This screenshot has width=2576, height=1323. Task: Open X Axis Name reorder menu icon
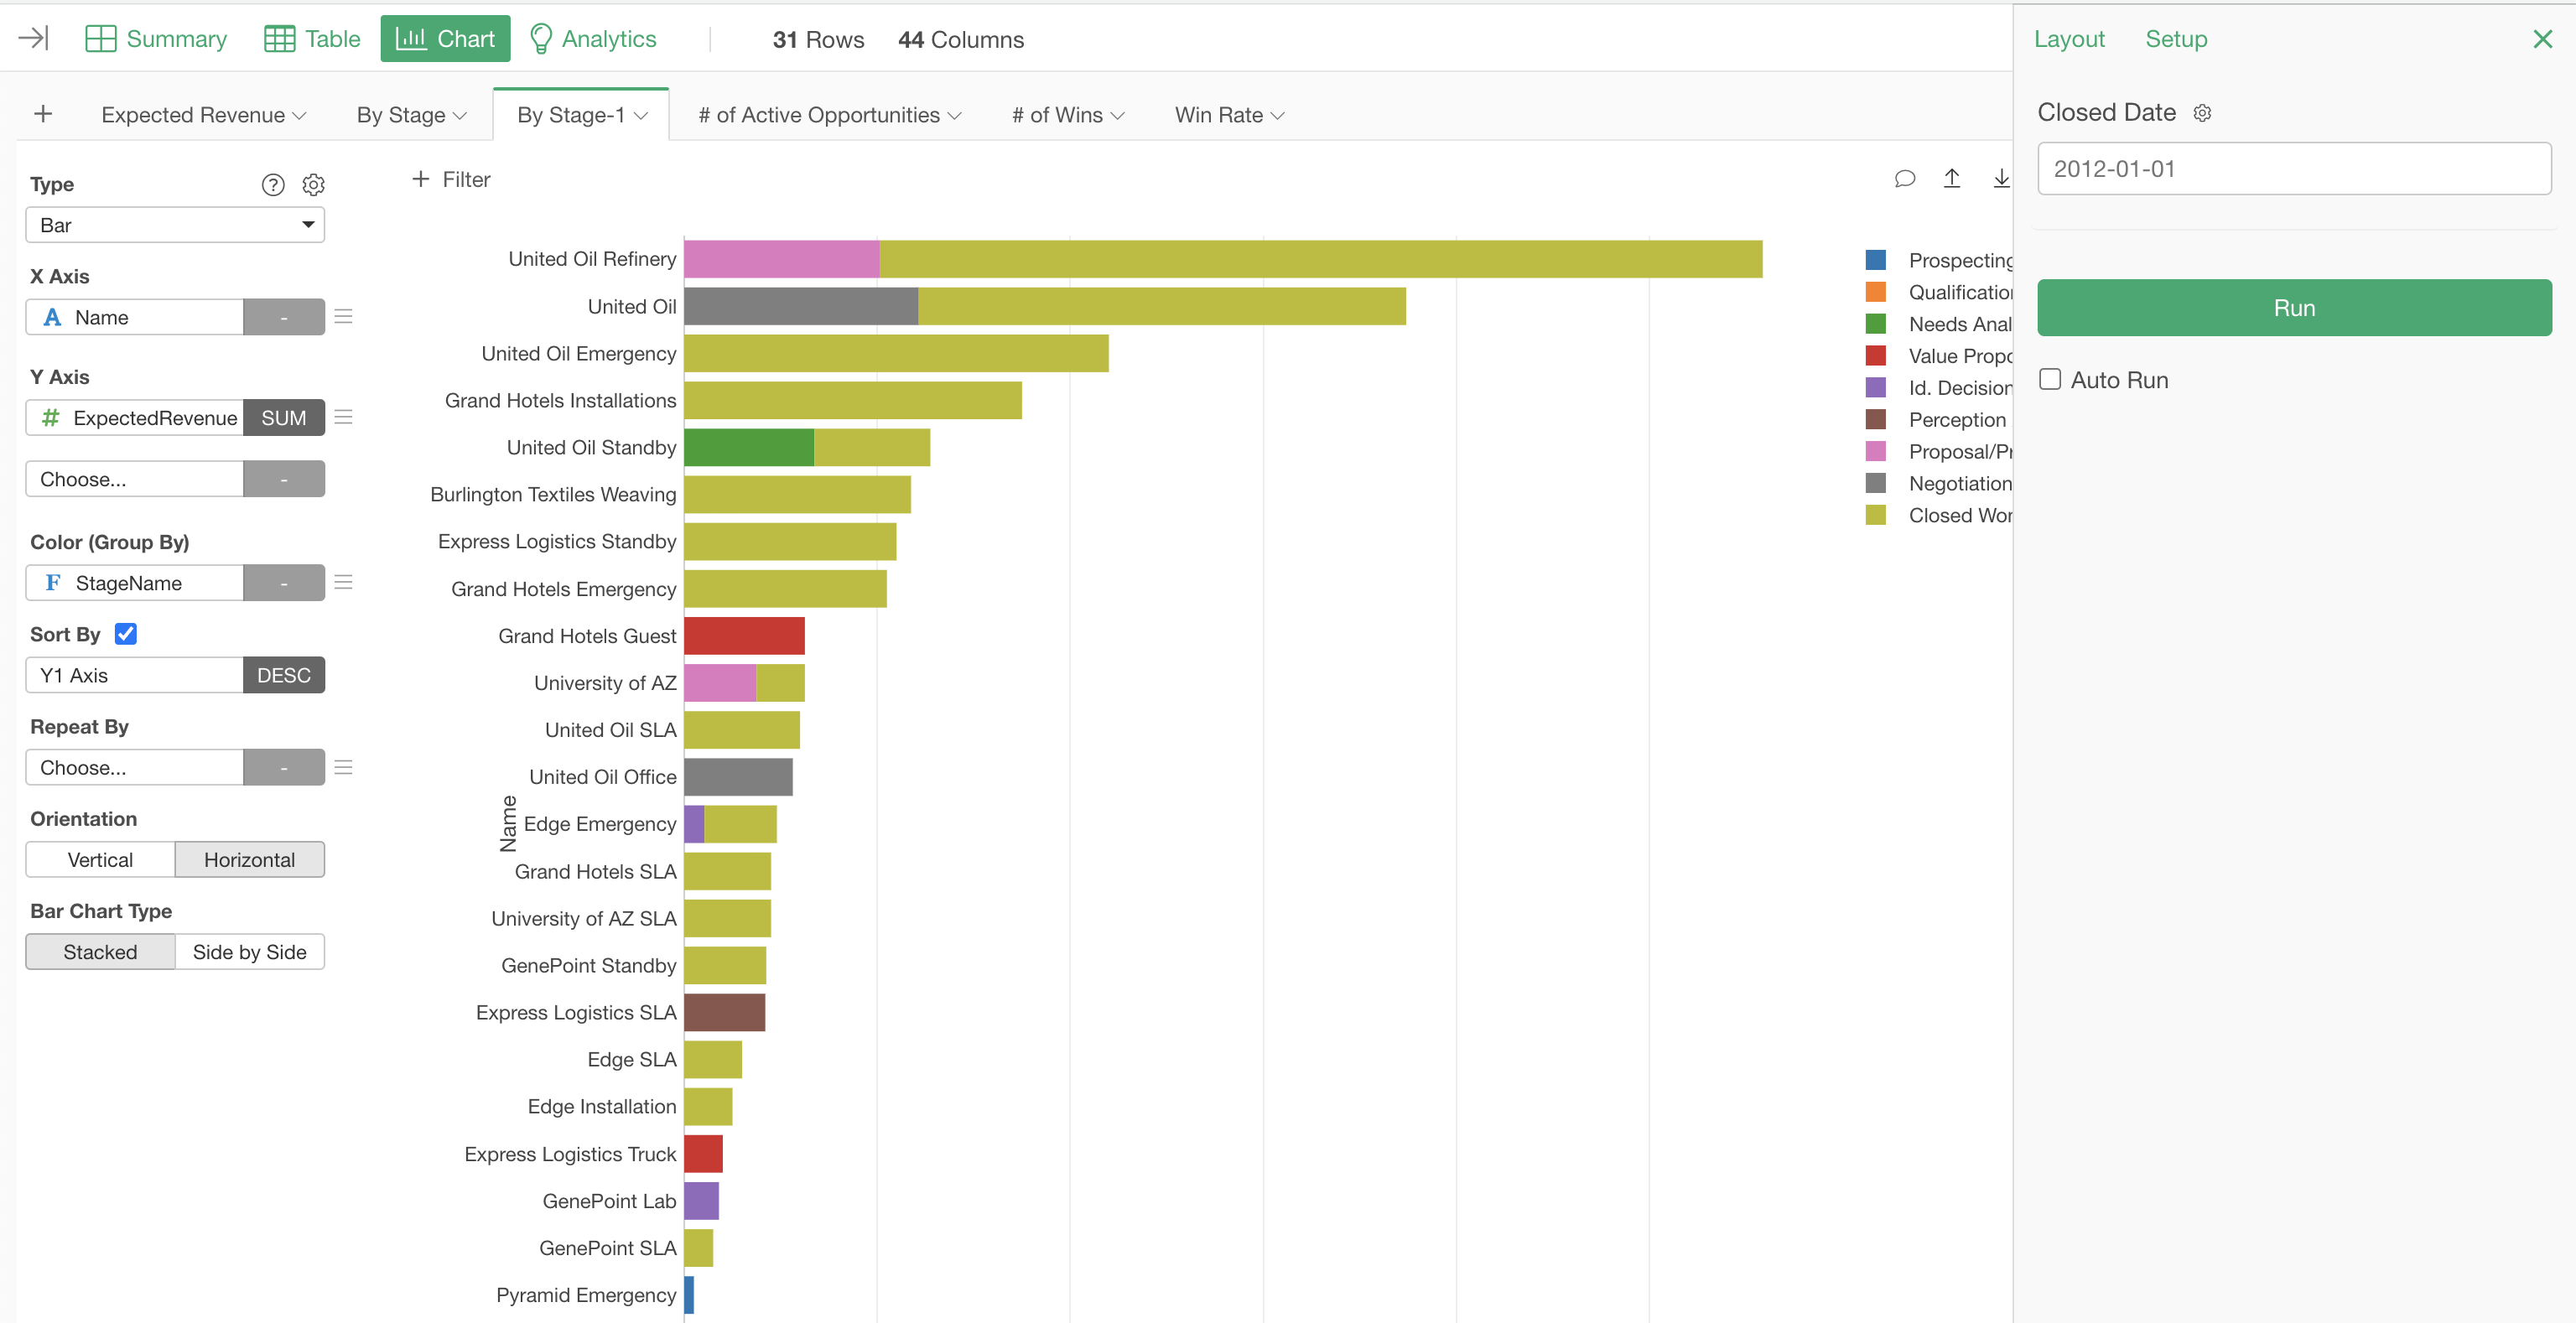point(343,317)
